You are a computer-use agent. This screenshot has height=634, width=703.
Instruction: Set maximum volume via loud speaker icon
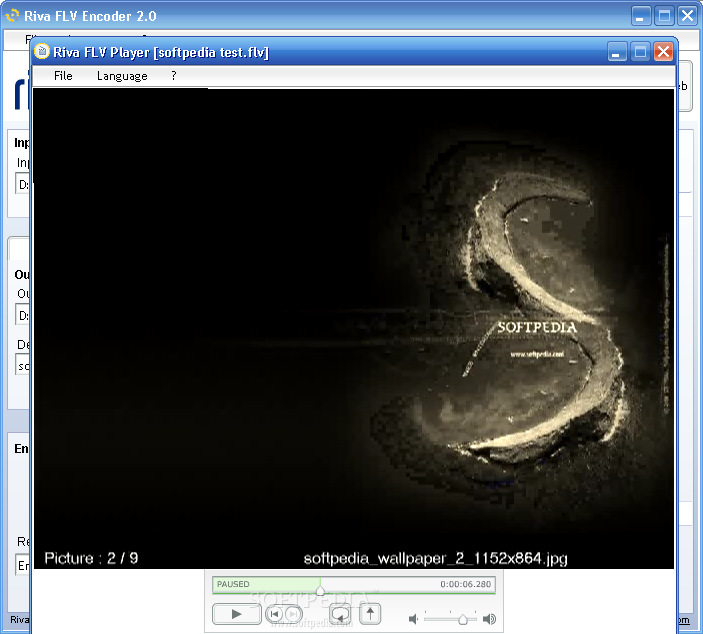[x=489, y=619]
